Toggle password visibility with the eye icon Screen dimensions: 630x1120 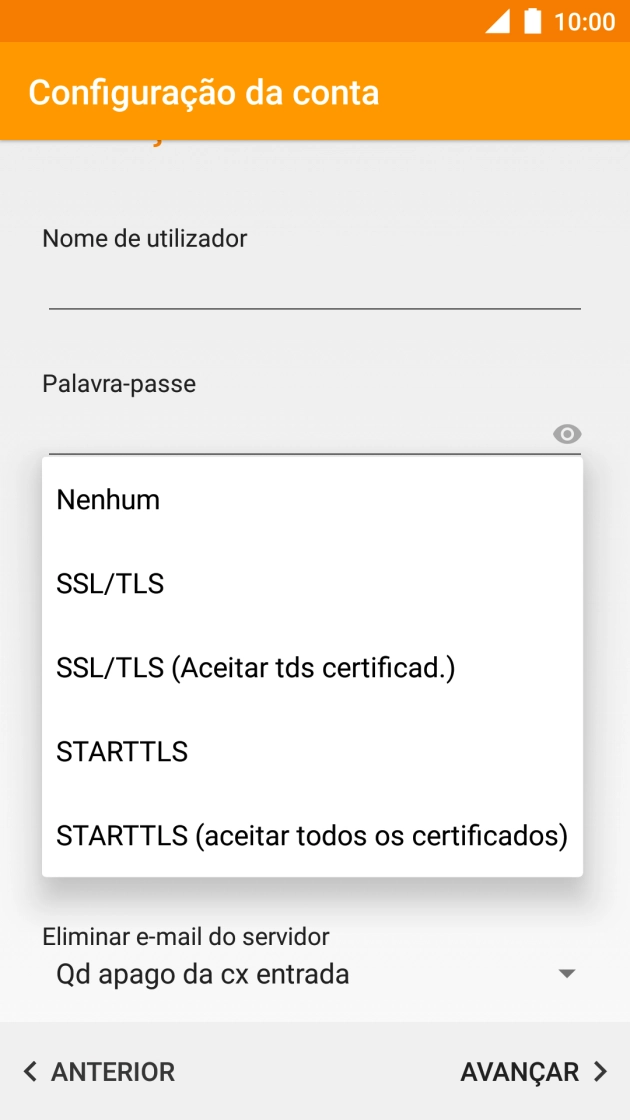[x=567, y=434]
